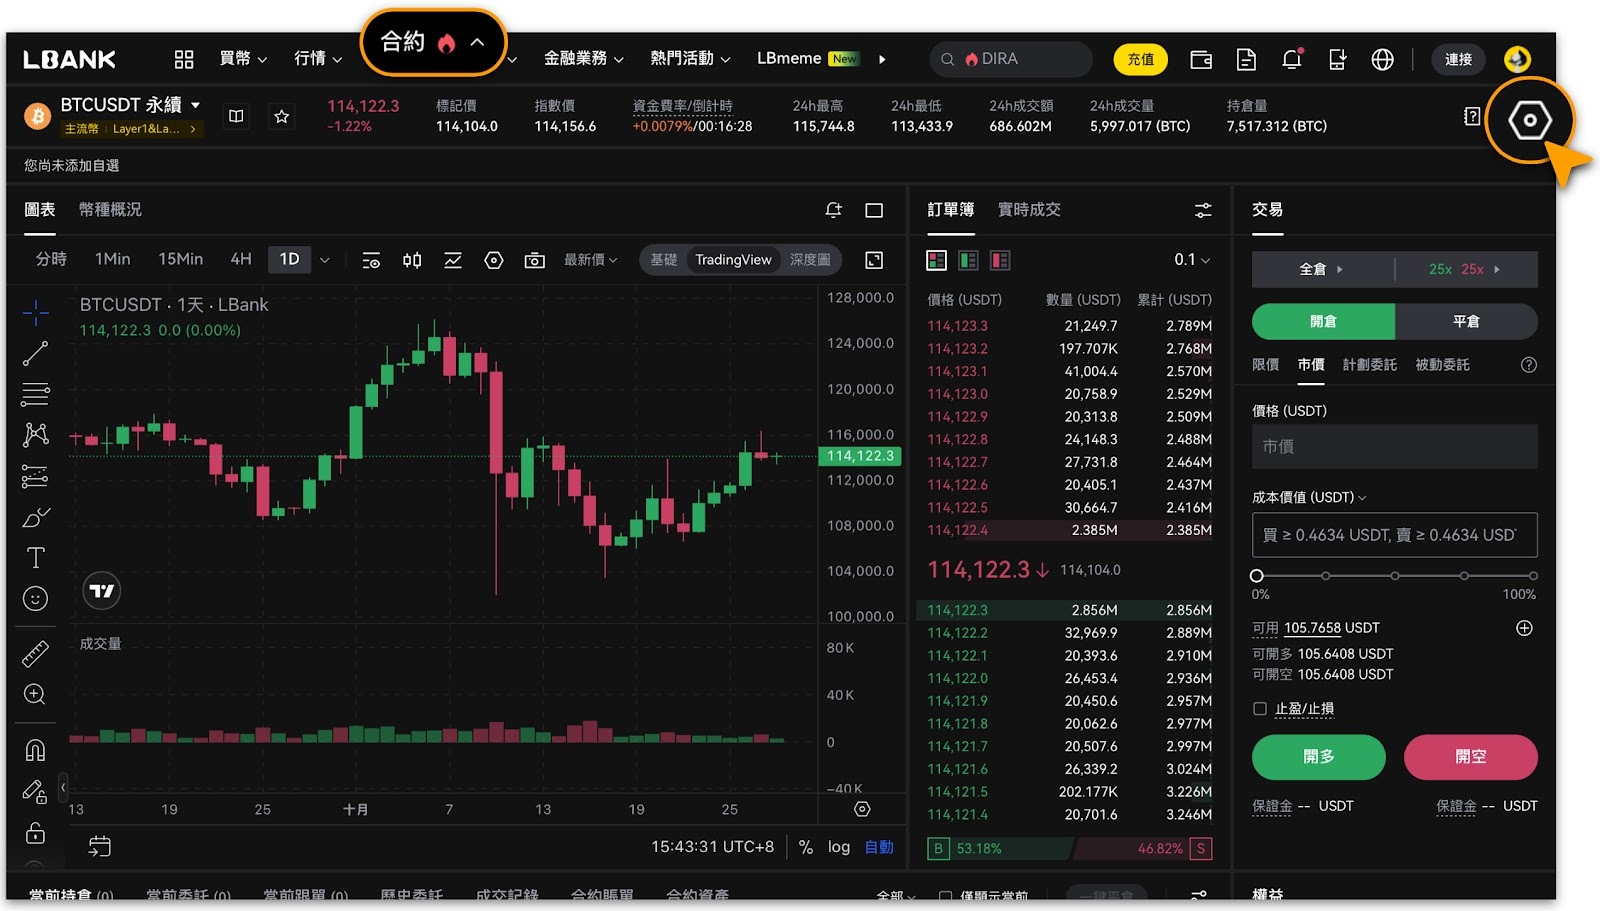
Task: Add BTCUSDT to favorites with star icon
Action: pos(282,117)
